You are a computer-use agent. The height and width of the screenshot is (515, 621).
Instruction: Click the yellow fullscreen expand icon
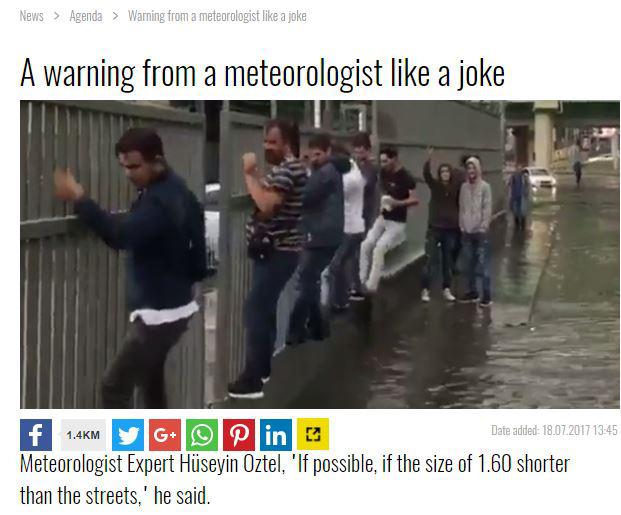pyautogui.click(x=313, y=435)
